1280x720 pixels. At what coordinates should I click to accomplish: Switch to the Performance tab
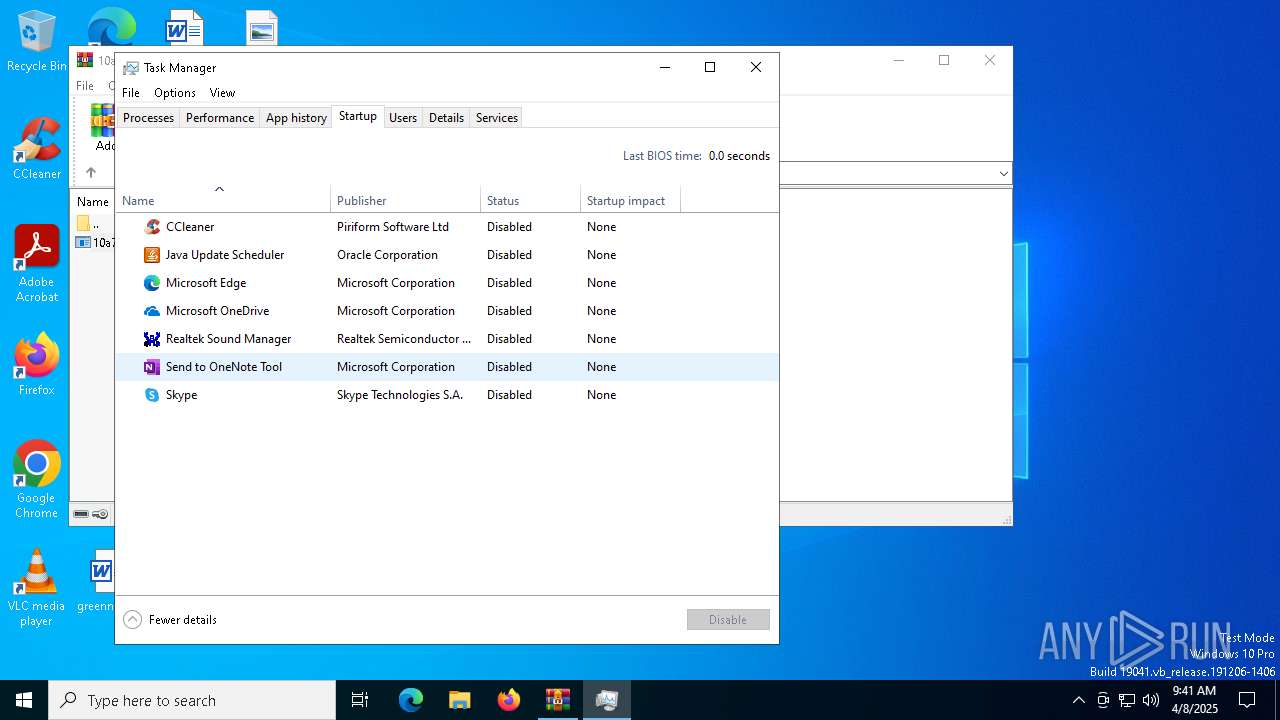click(x=220, y=118)
